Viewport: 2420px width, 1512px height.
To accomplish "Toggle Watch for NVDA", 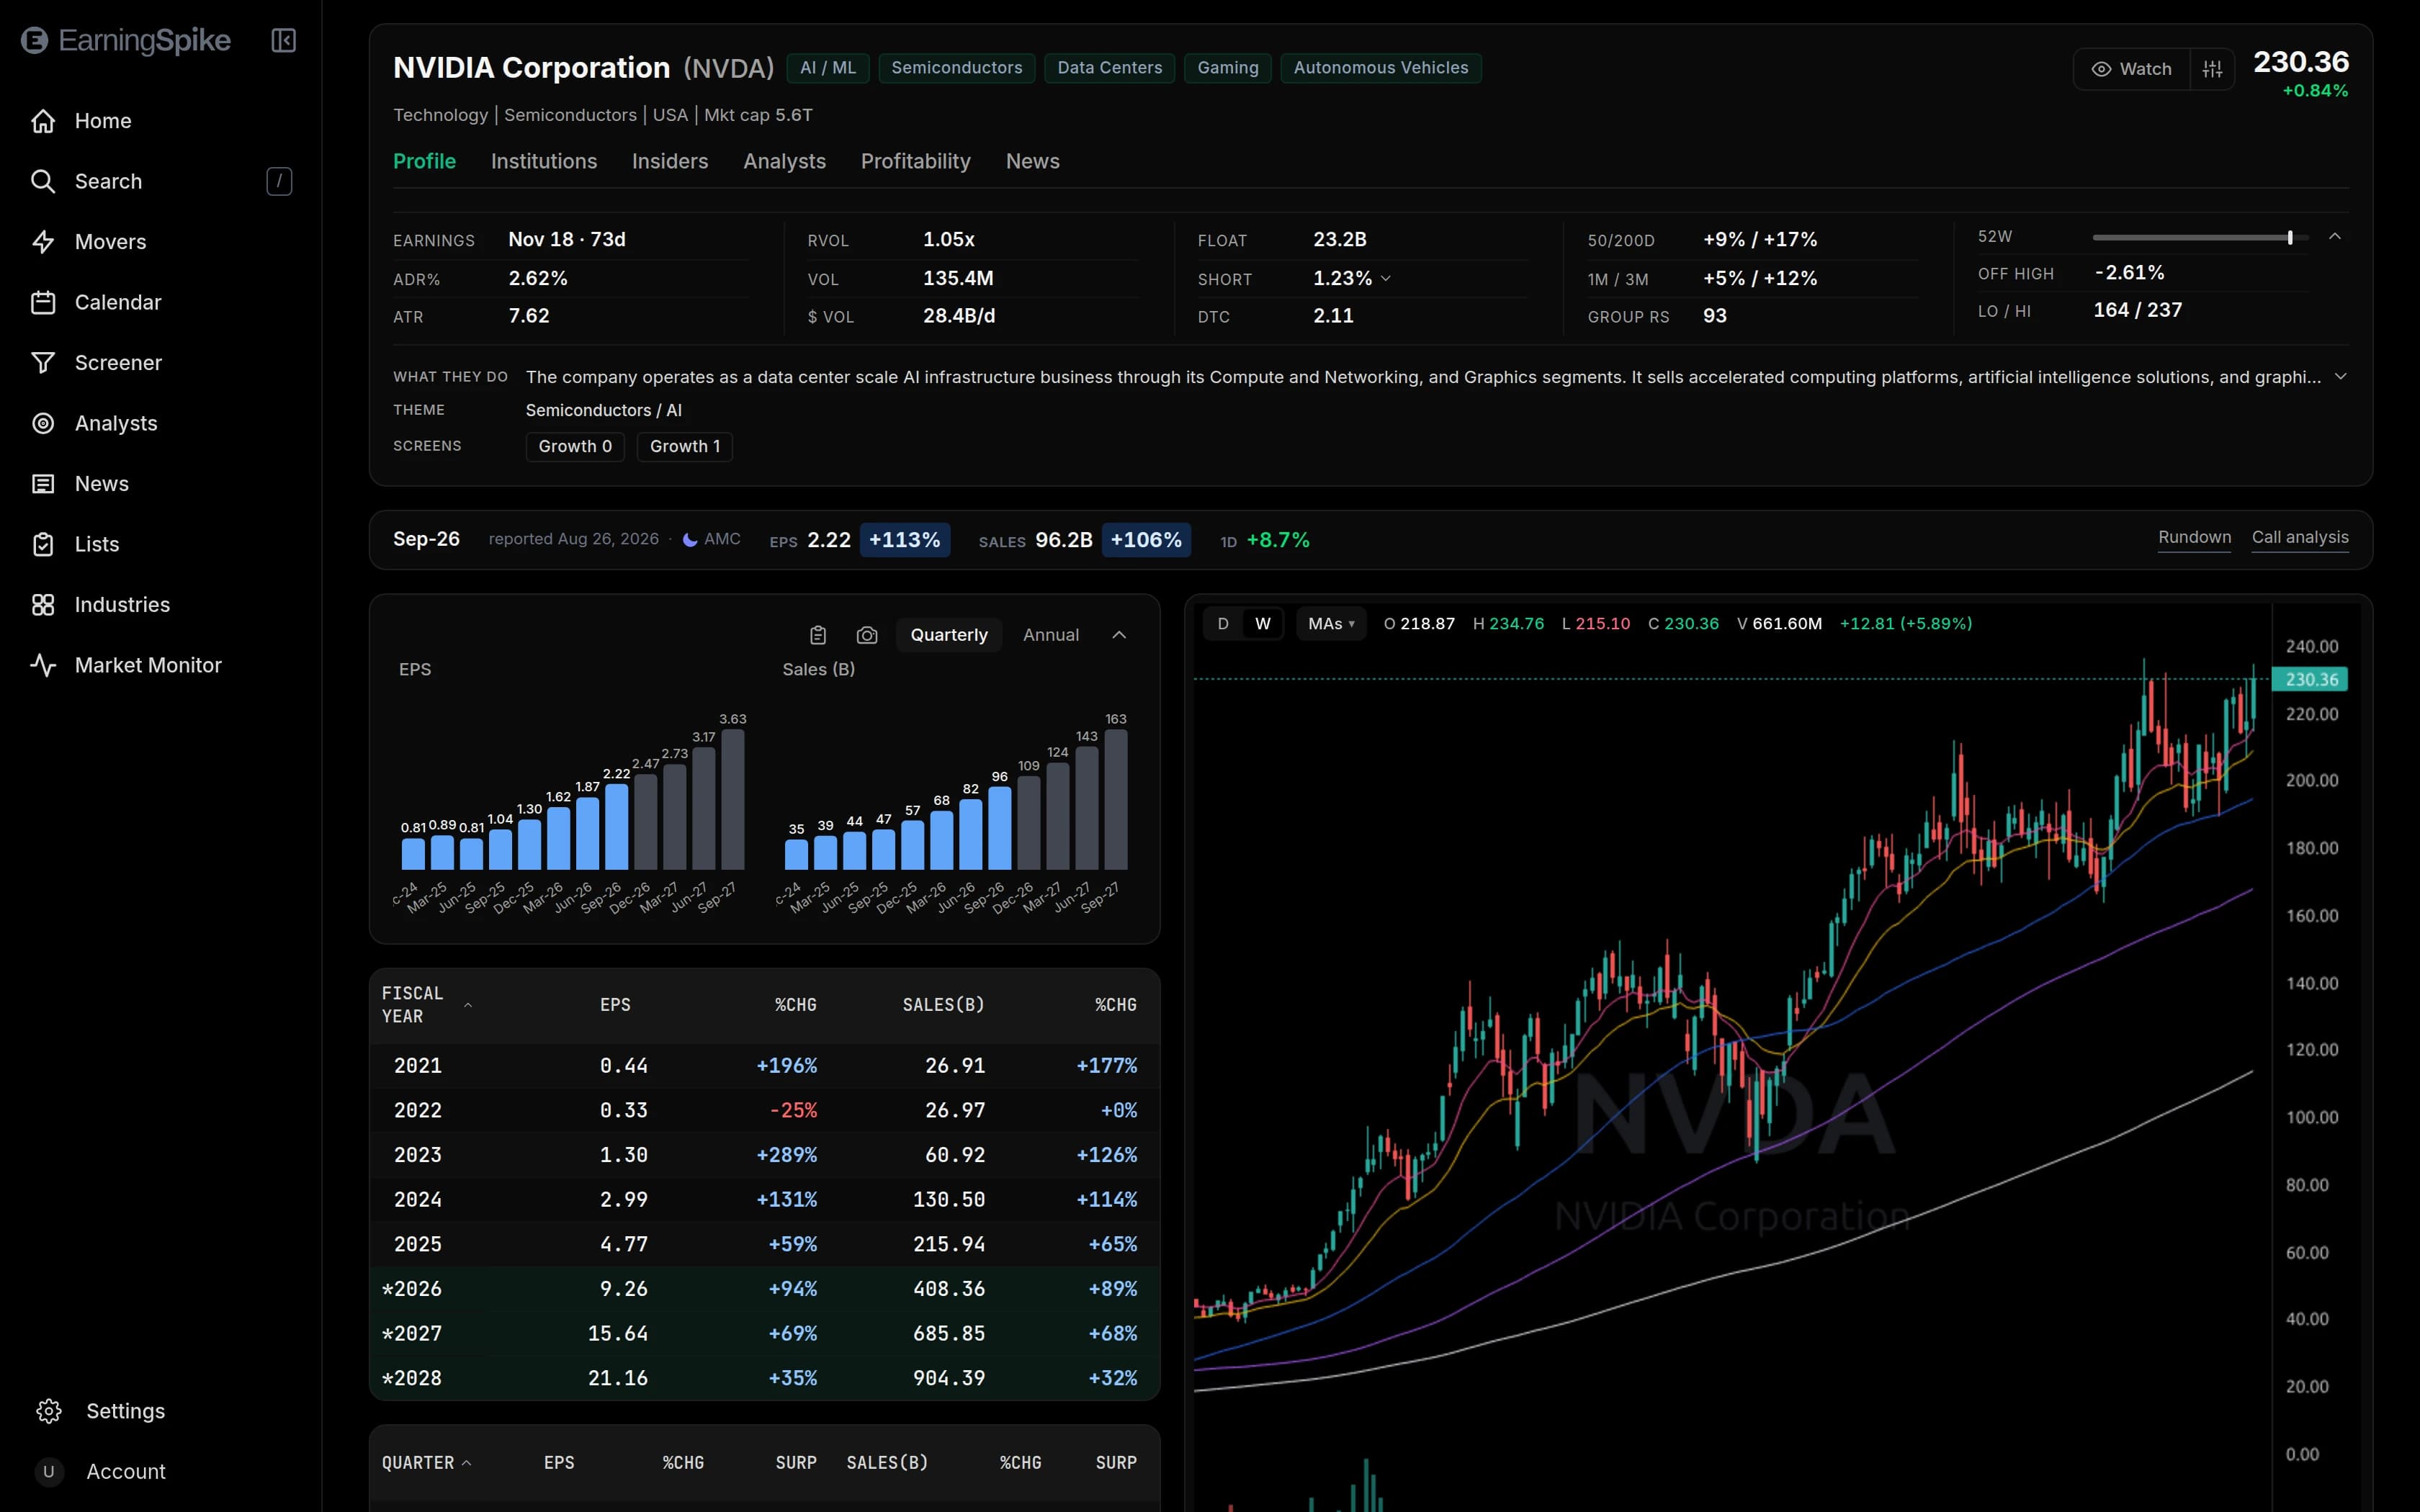I will [x=2132, y=69].
